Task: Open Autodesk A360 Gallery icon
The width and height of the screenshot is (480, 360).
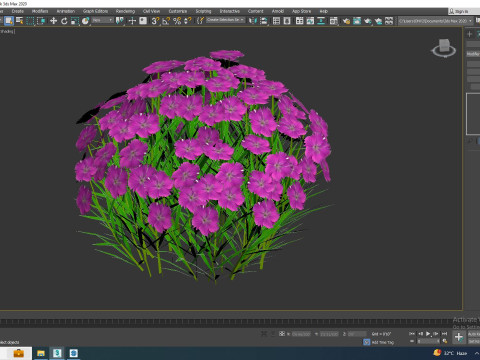Action: click(x=389, y=21)
